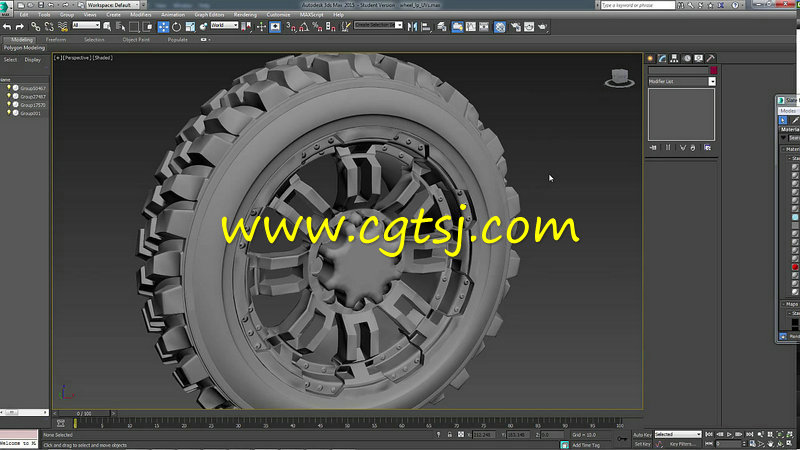Toggle Window/Crossing selection mode
Viewport: 800px width, 450px height.
(x=147, y=27)
